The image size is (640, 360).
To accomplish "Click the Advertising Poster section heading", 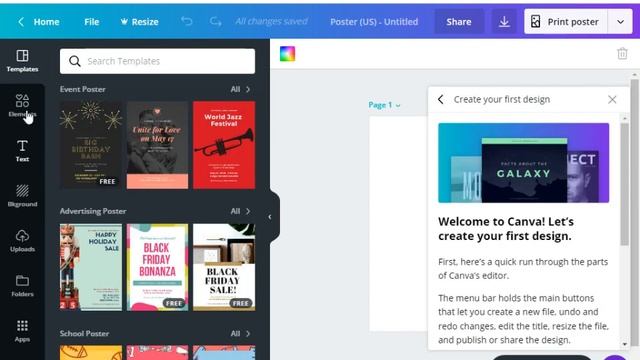I will pos(93,211).
